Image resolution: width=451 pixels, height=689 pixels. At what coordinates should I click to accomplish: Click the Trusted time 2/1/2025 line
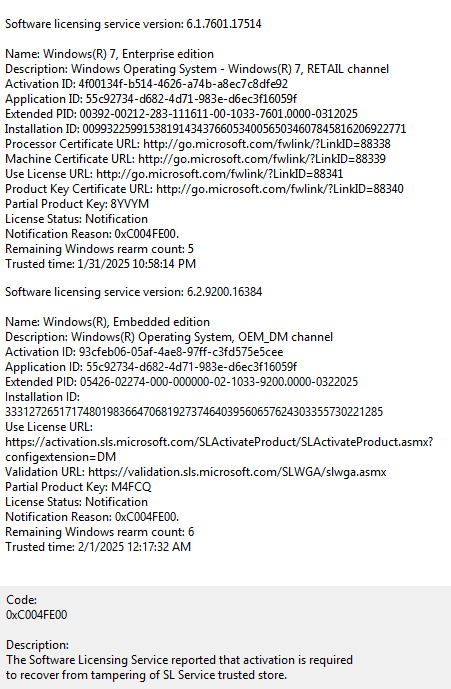98,547
